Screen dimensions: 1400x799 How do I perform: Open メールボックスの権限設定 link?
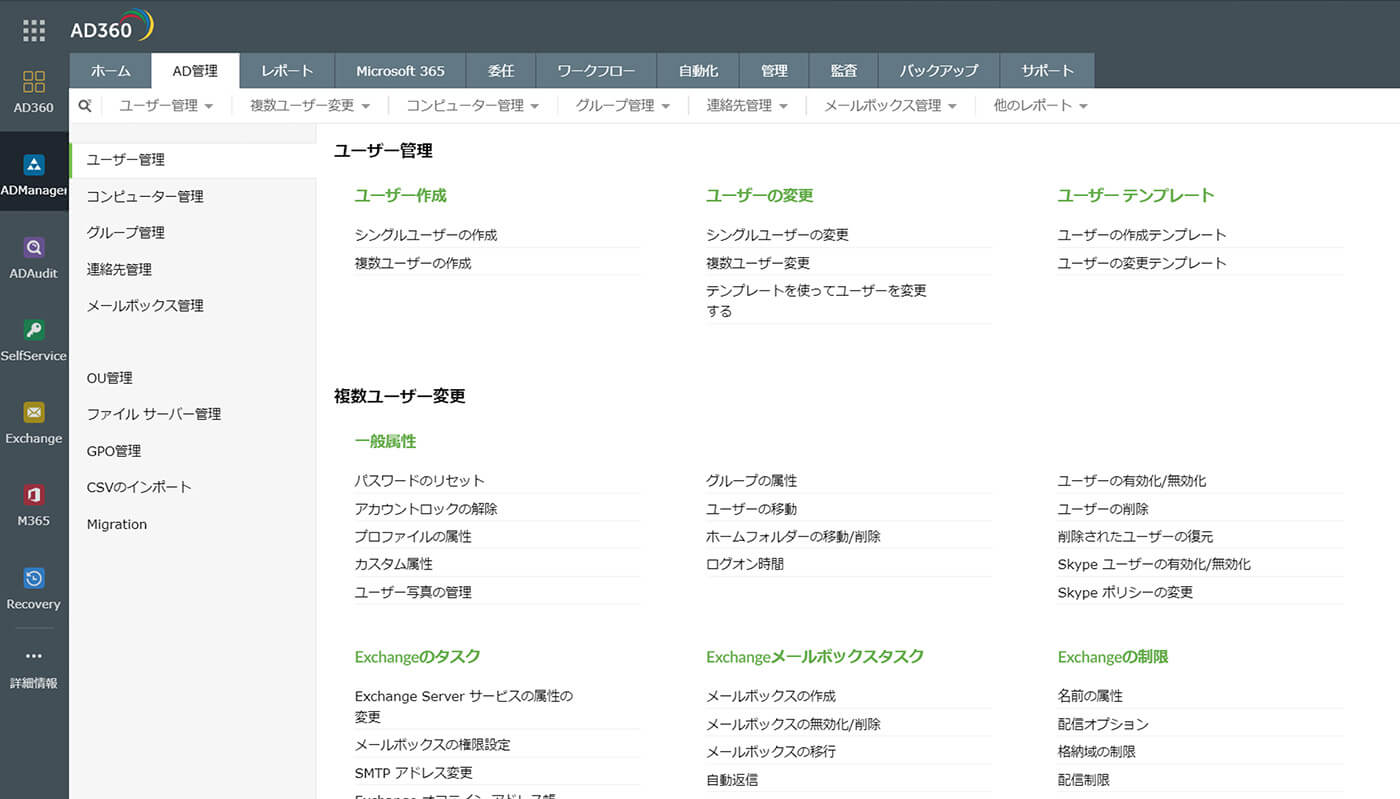tap(432, 745)
